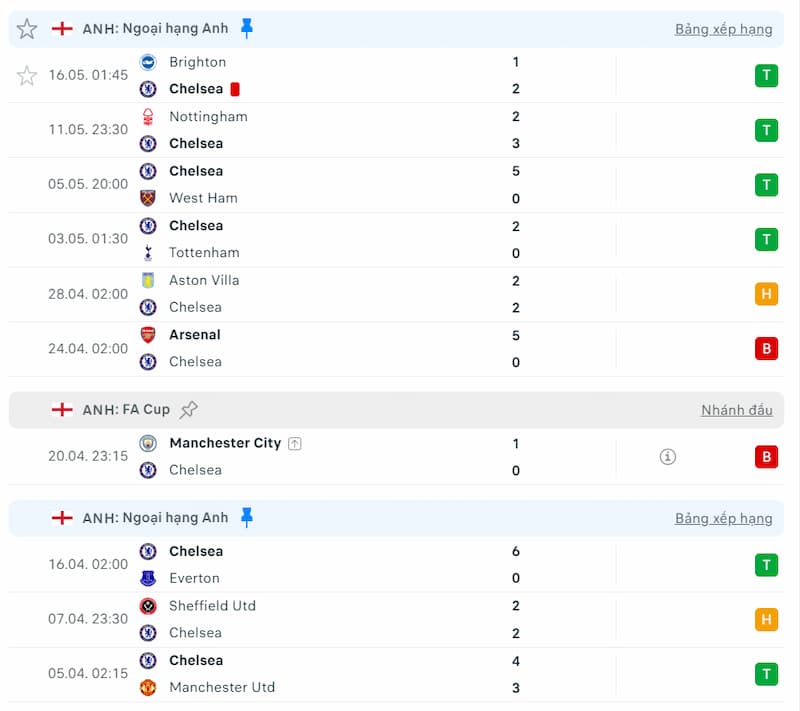Click the Aston Villa club crest
This screenshot has width=800, height=711.
tap(148, 280)
